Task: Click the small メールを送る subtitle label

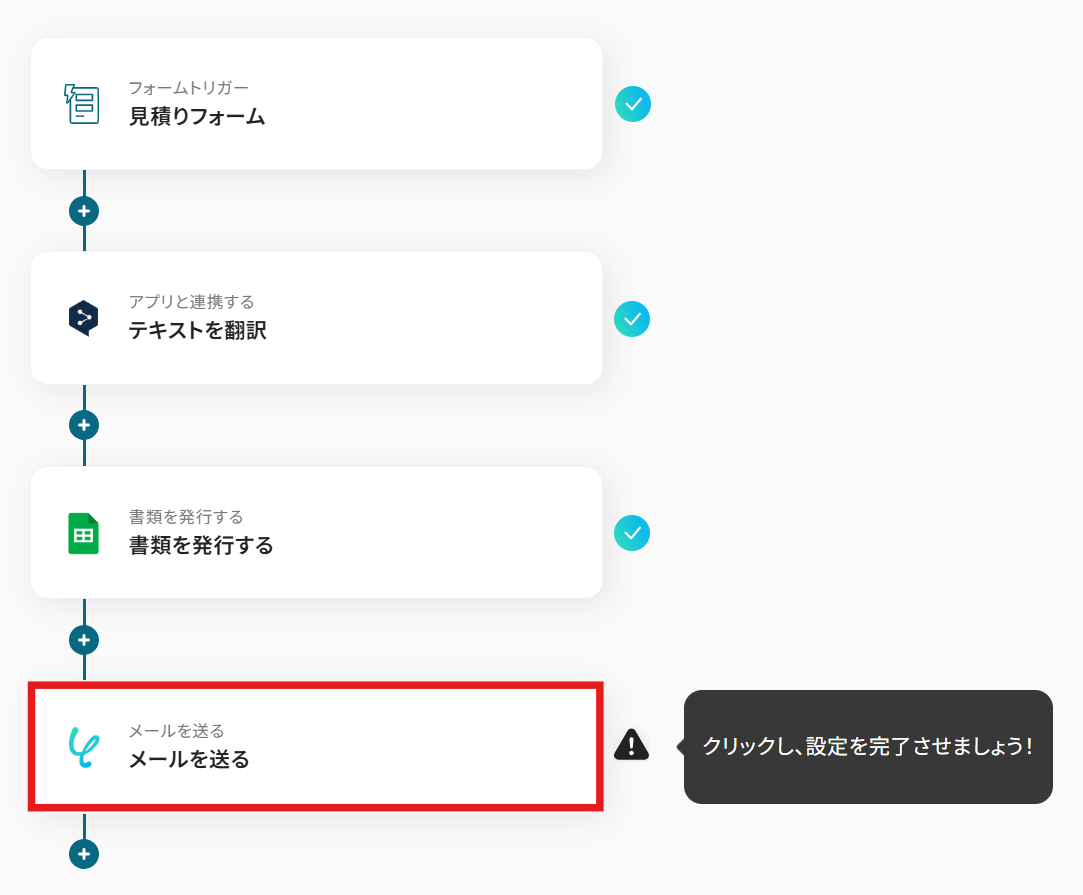Action: pos(177,731)
